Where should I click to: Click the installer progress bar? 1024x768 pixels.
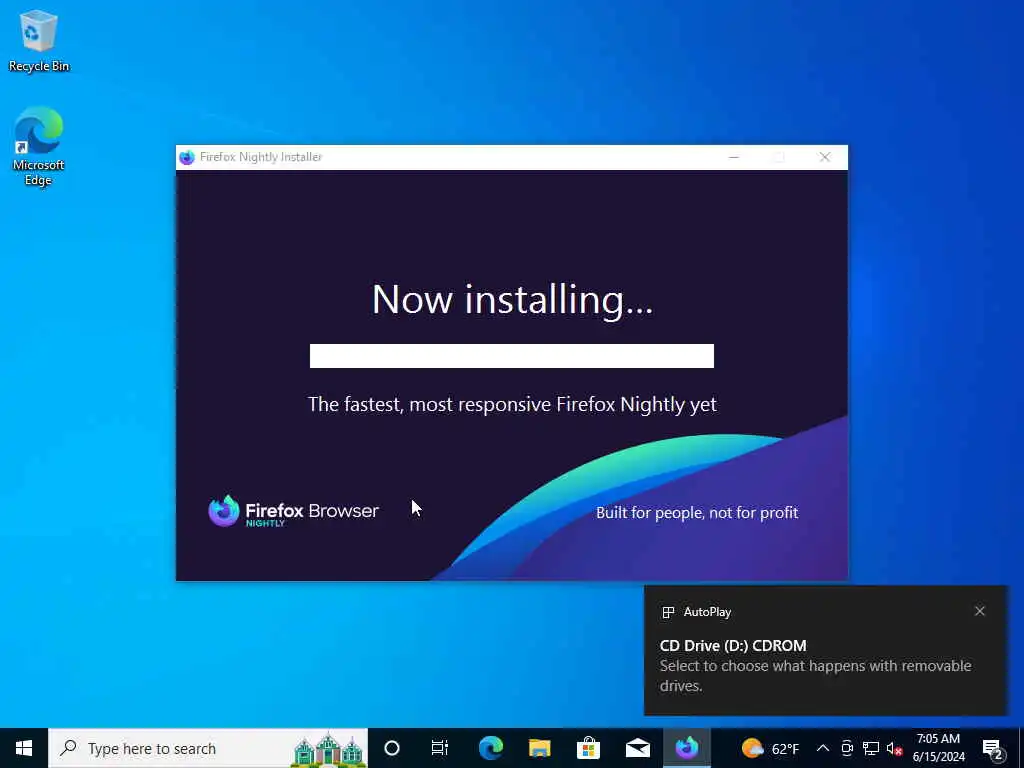[511, 356]
